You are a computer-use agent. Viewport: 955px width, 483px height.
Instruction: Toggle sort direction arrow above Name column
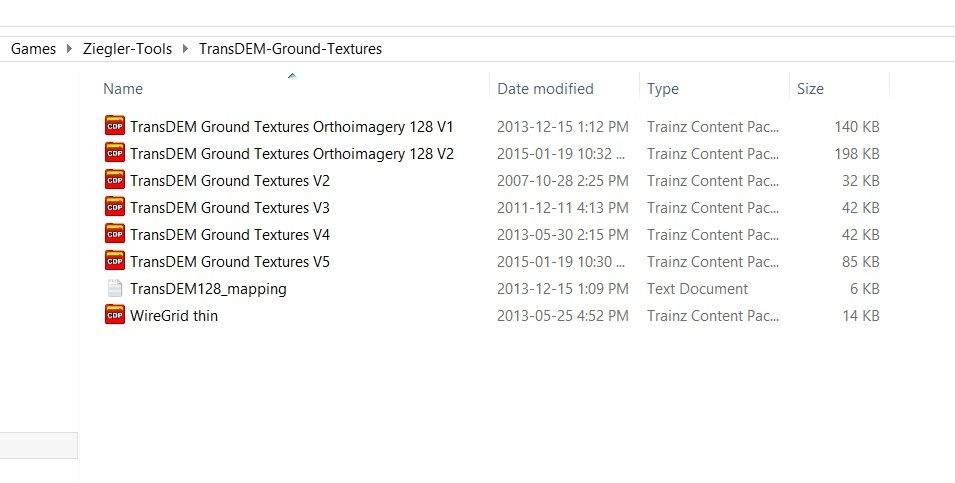291,75
